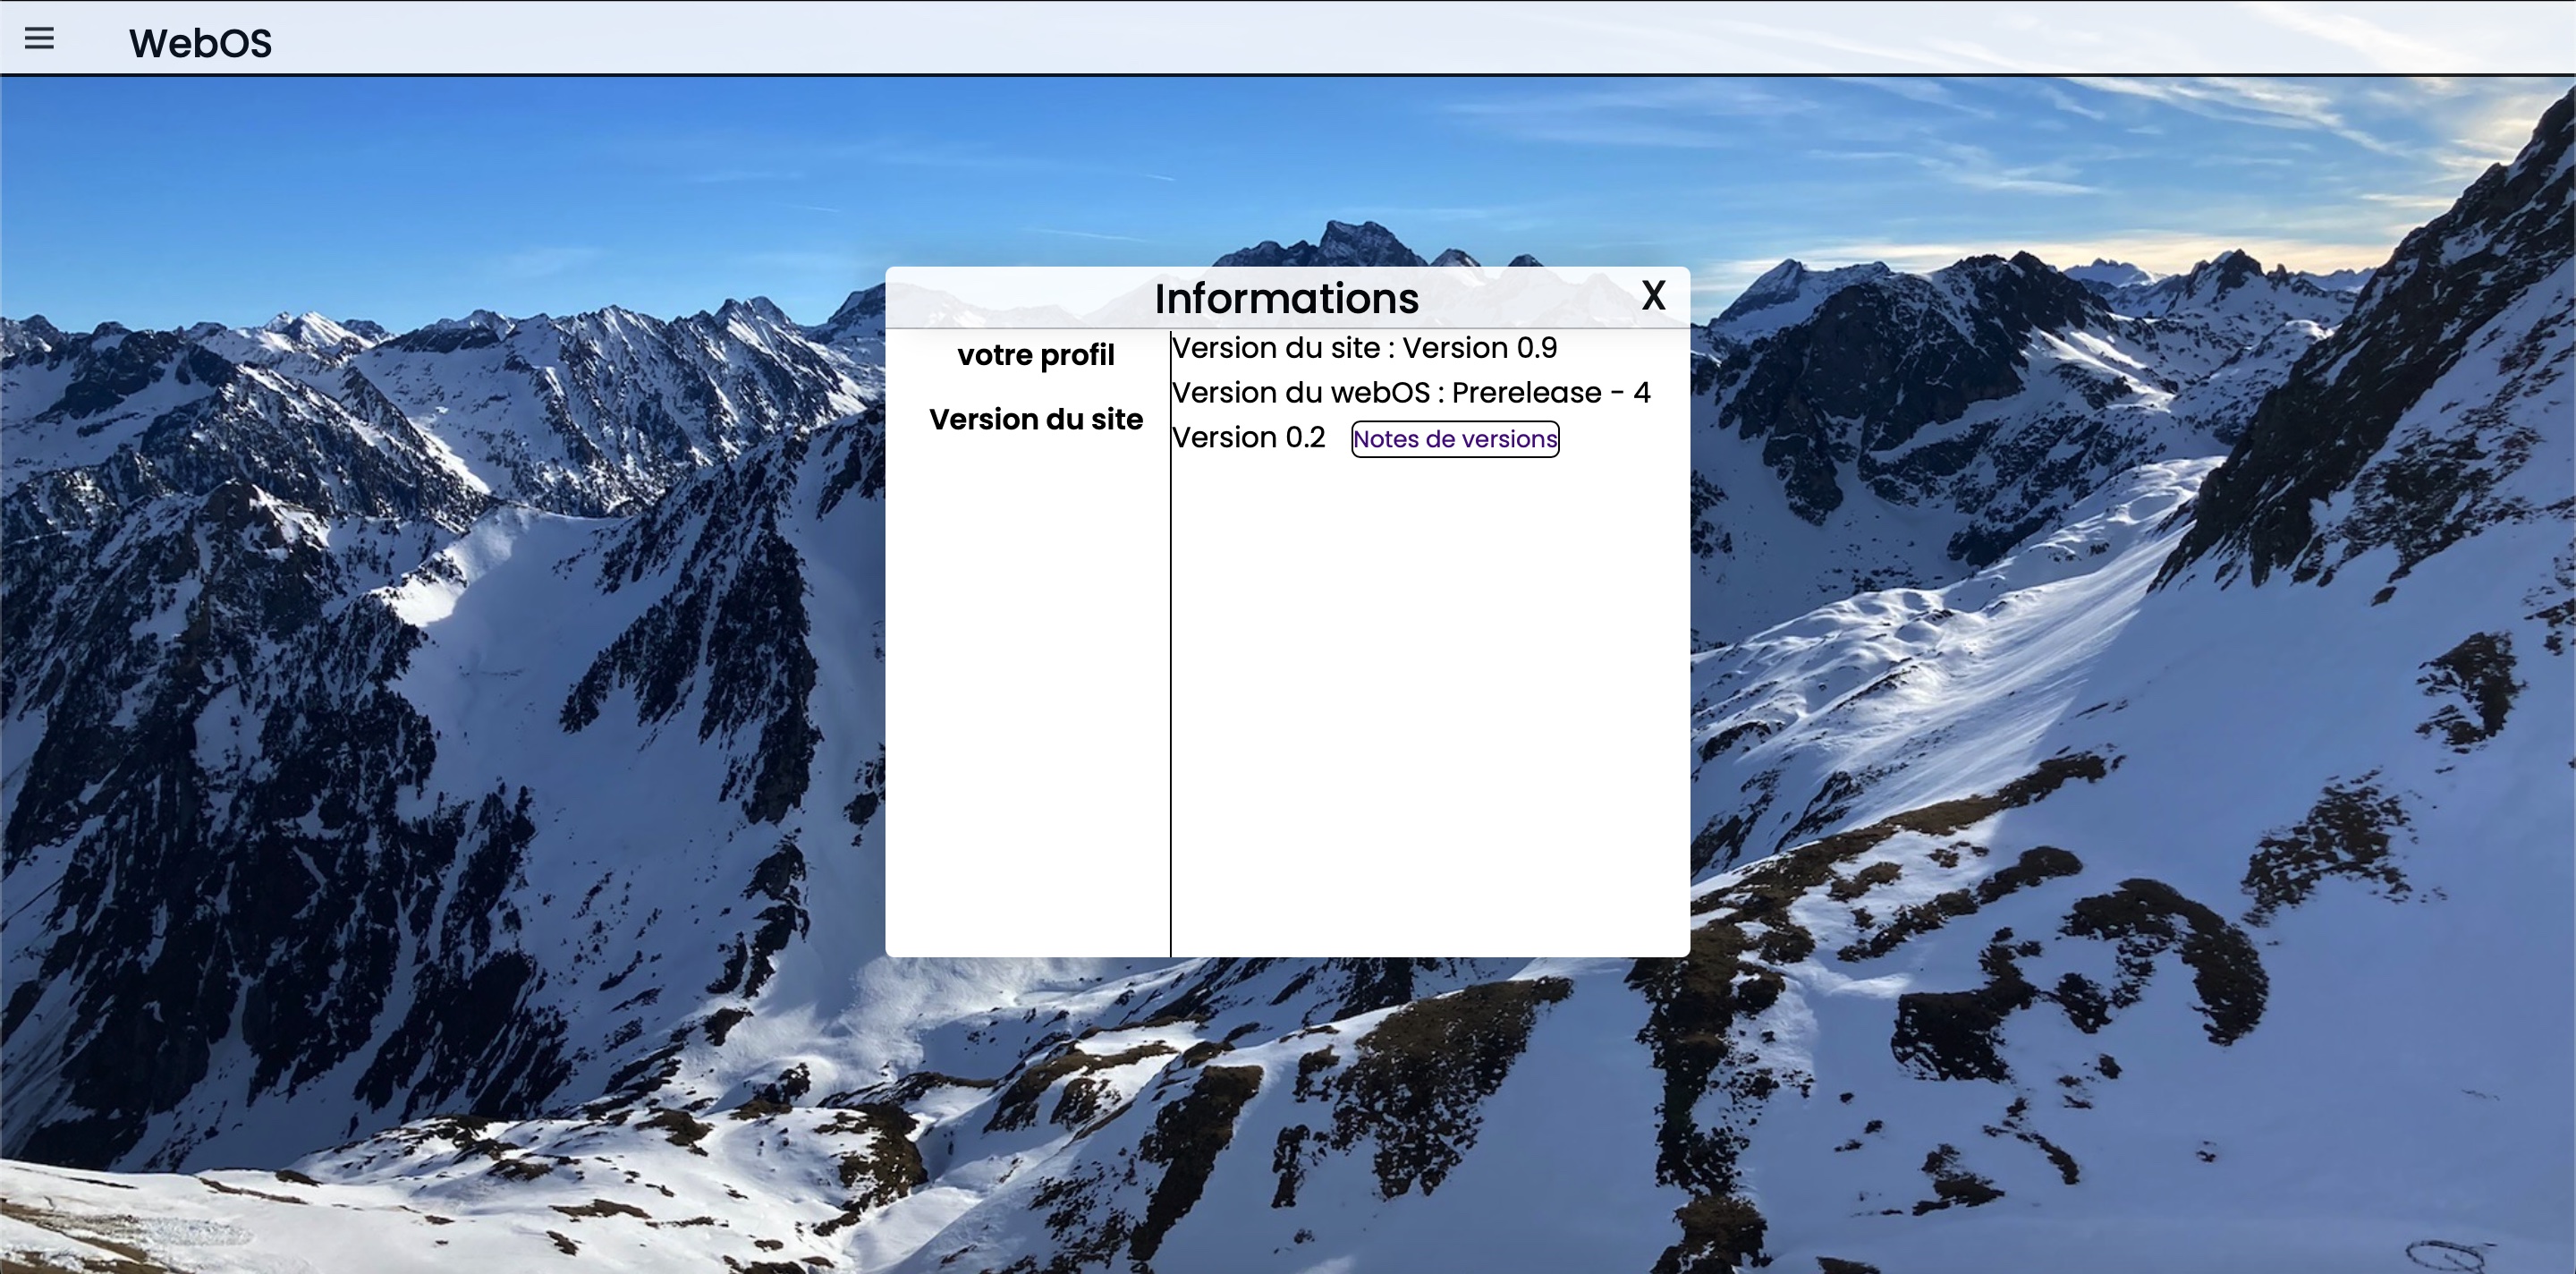Screen dimensions: 2576x1274
Task: Switch to Version du site section
Action: [x=1035, y=419]
